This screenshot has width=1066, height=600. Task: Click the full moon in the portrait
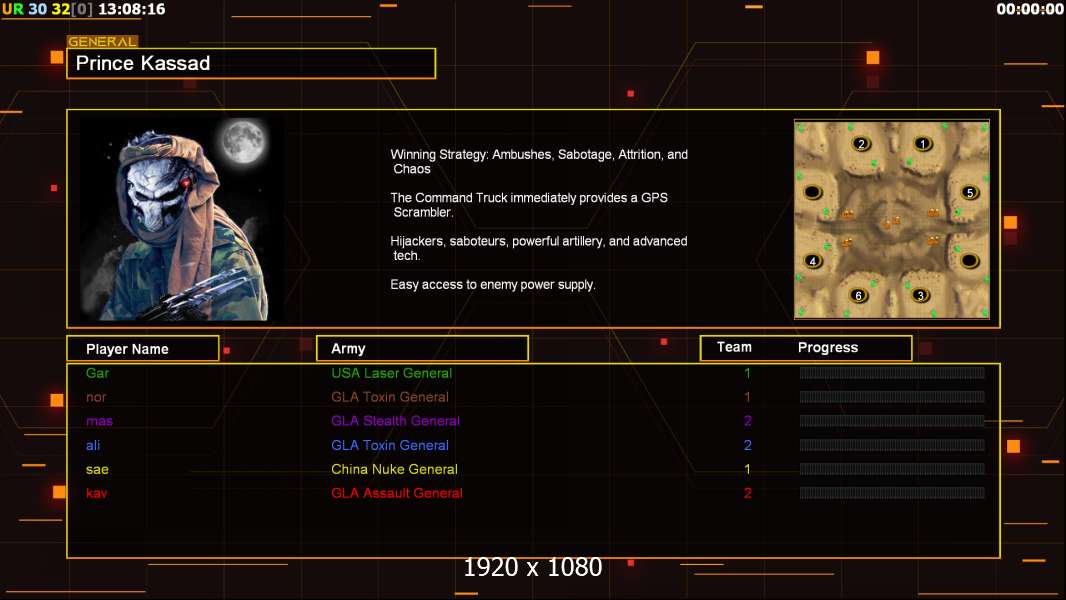click(243, 141)
